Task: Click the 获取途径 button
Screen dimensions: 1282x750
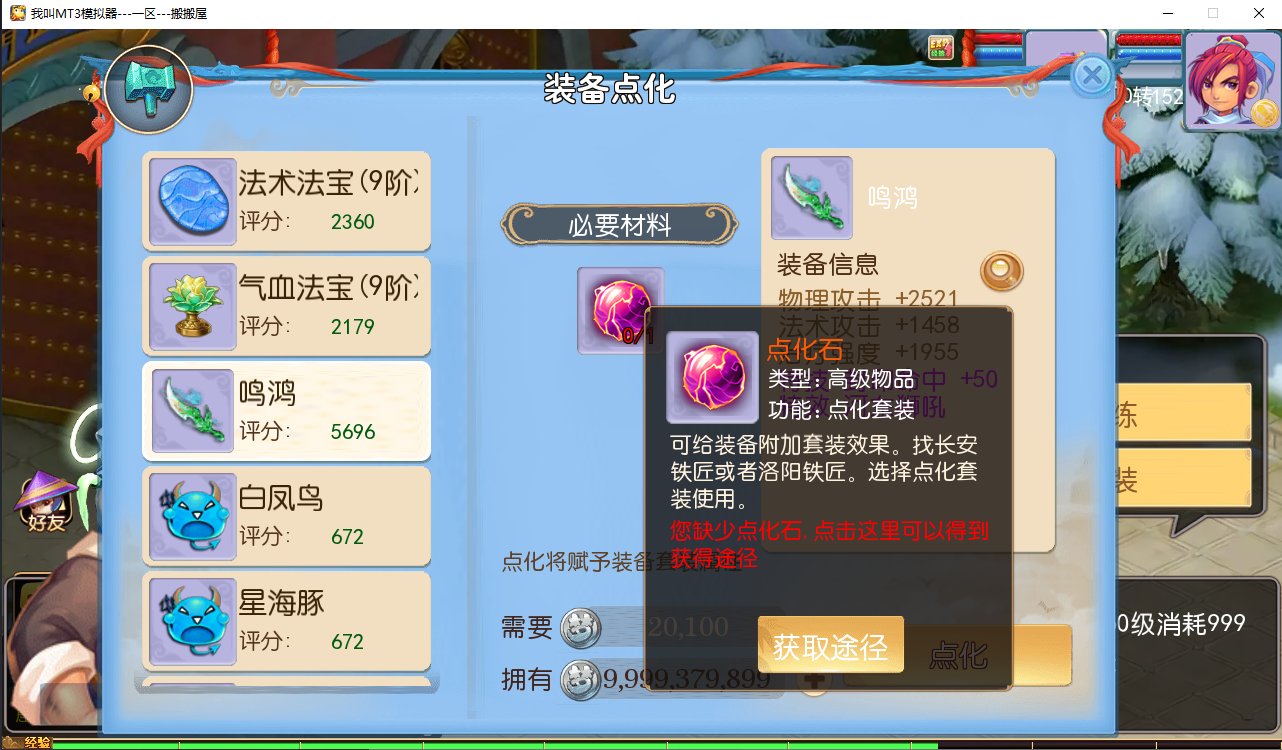Action: click(831, 645)
